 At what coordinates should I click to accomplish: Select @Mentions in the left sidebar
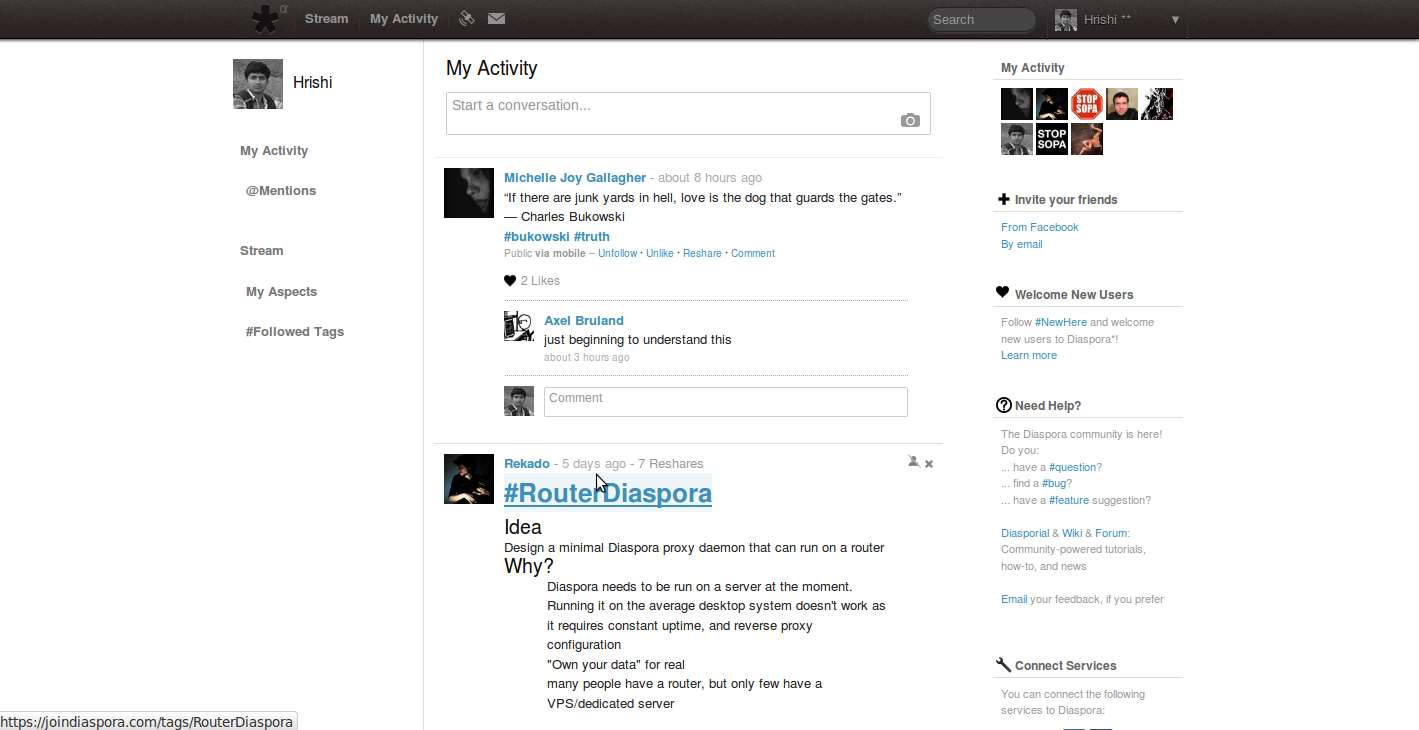pyautogui.click(x=281, y=190)
